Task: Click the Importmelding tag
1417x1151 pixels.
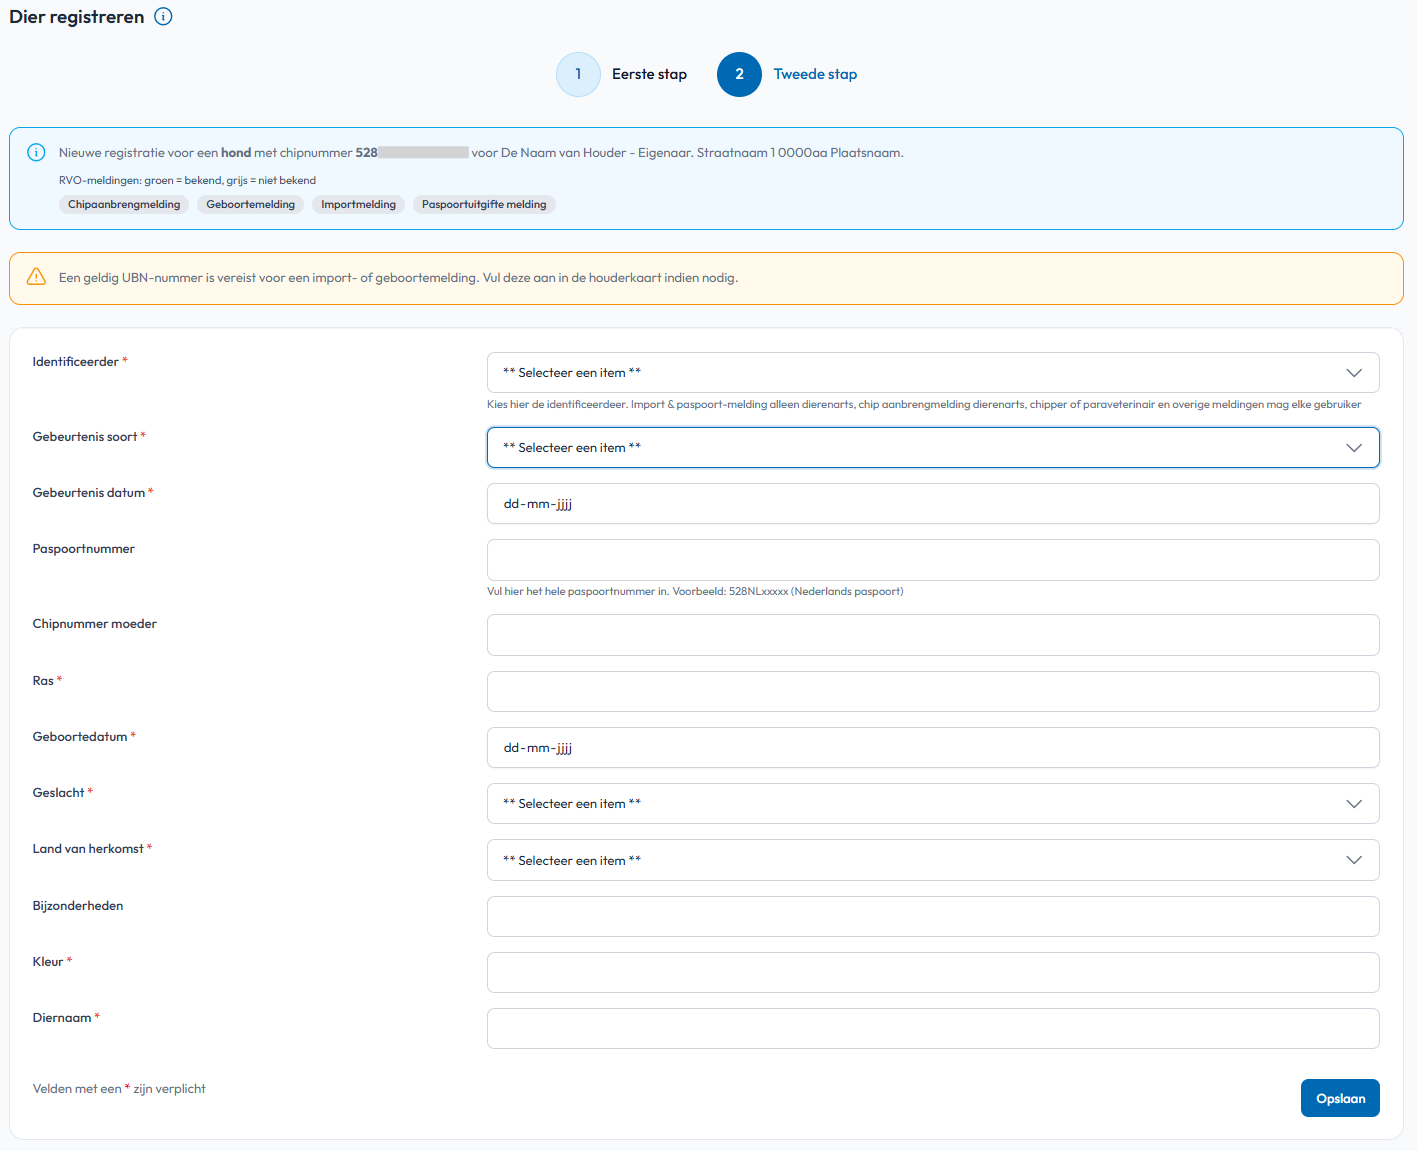Action: click(358, 204)
